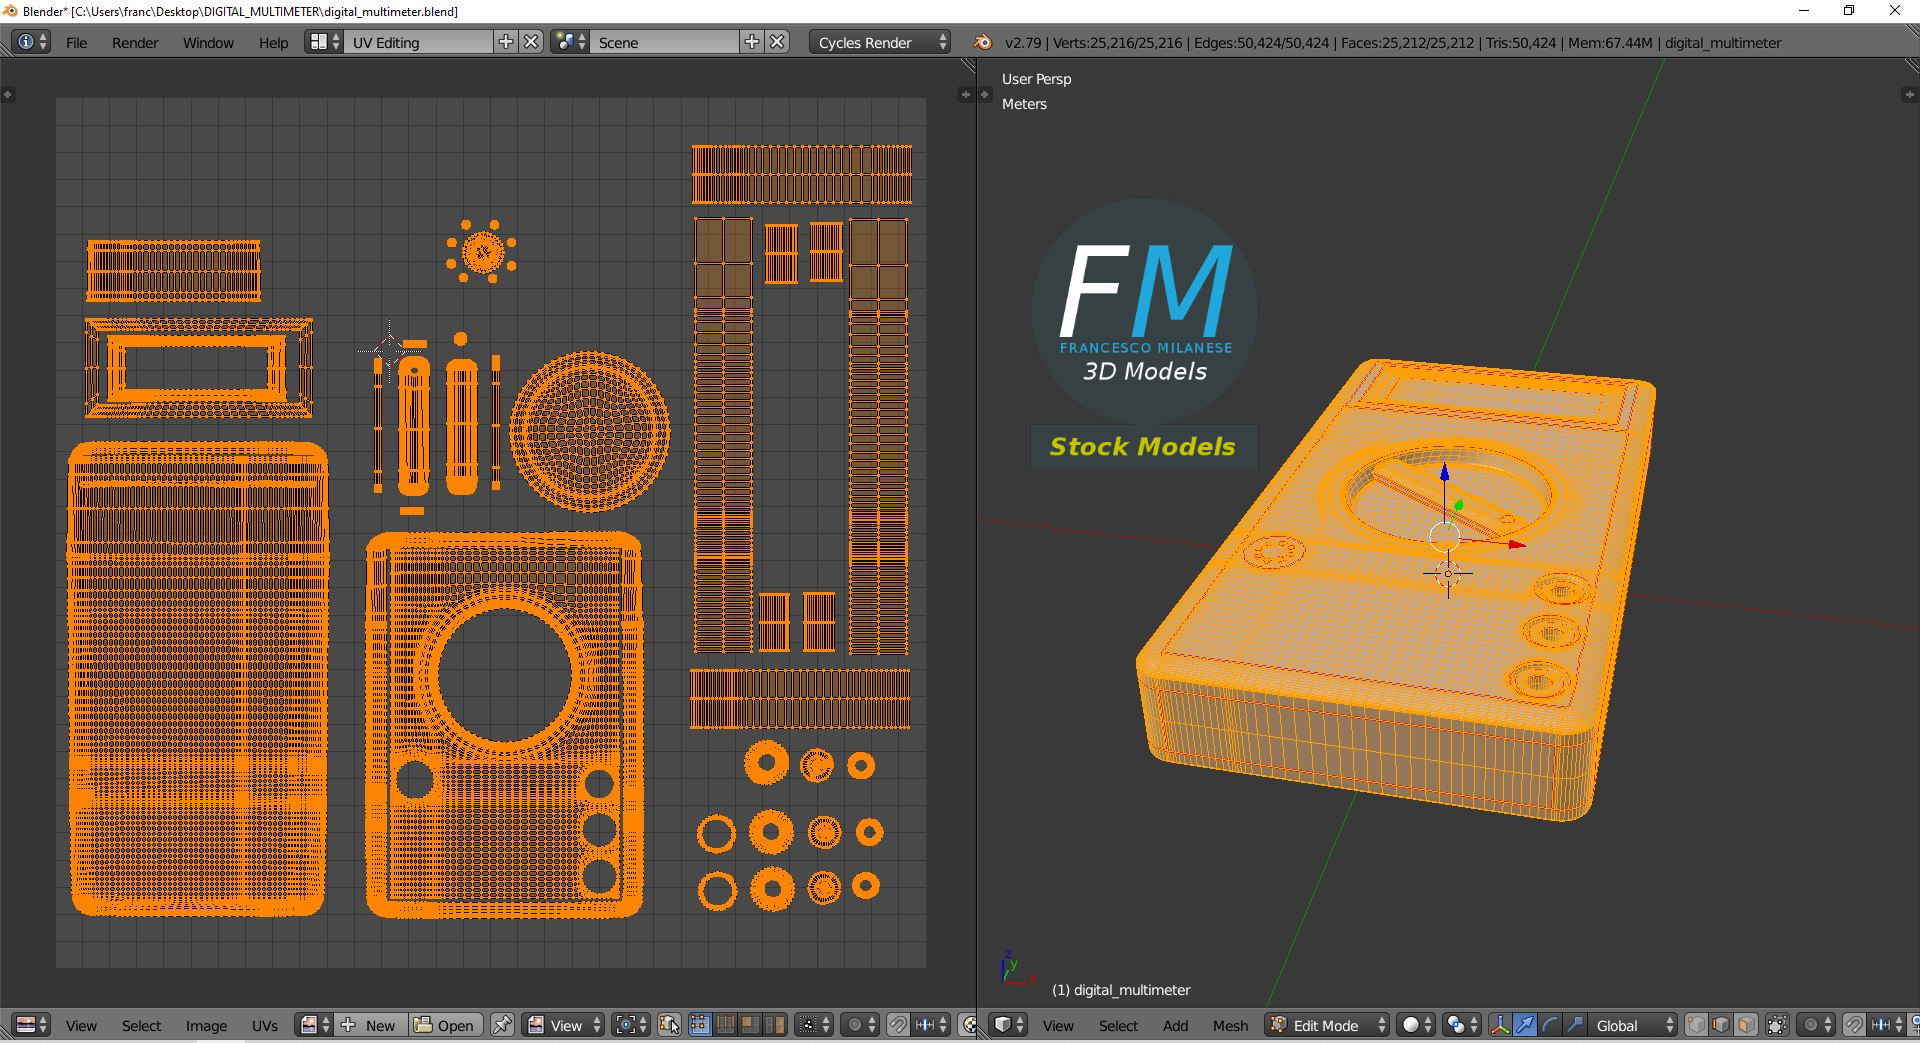Open the Edit Mode selector dropdown
Screen dimensions: 1920x1043
click(x=1328, y=1025)
